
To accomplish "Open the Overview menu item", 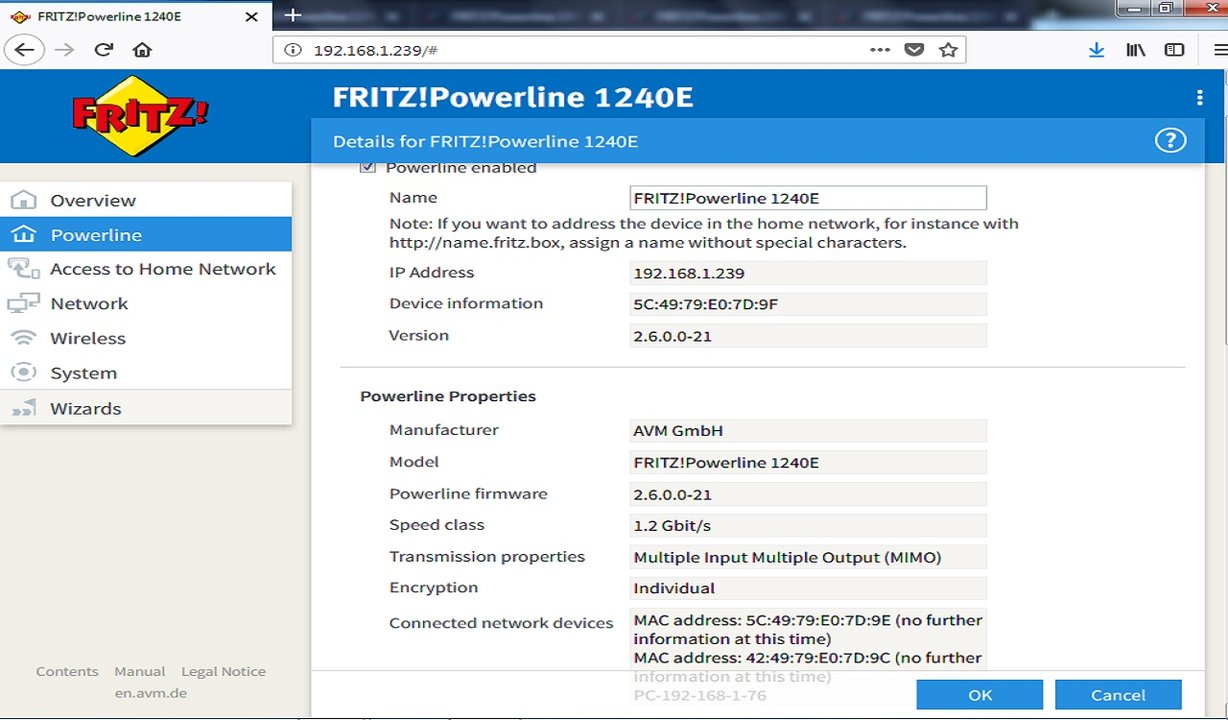I will (146, 200).
